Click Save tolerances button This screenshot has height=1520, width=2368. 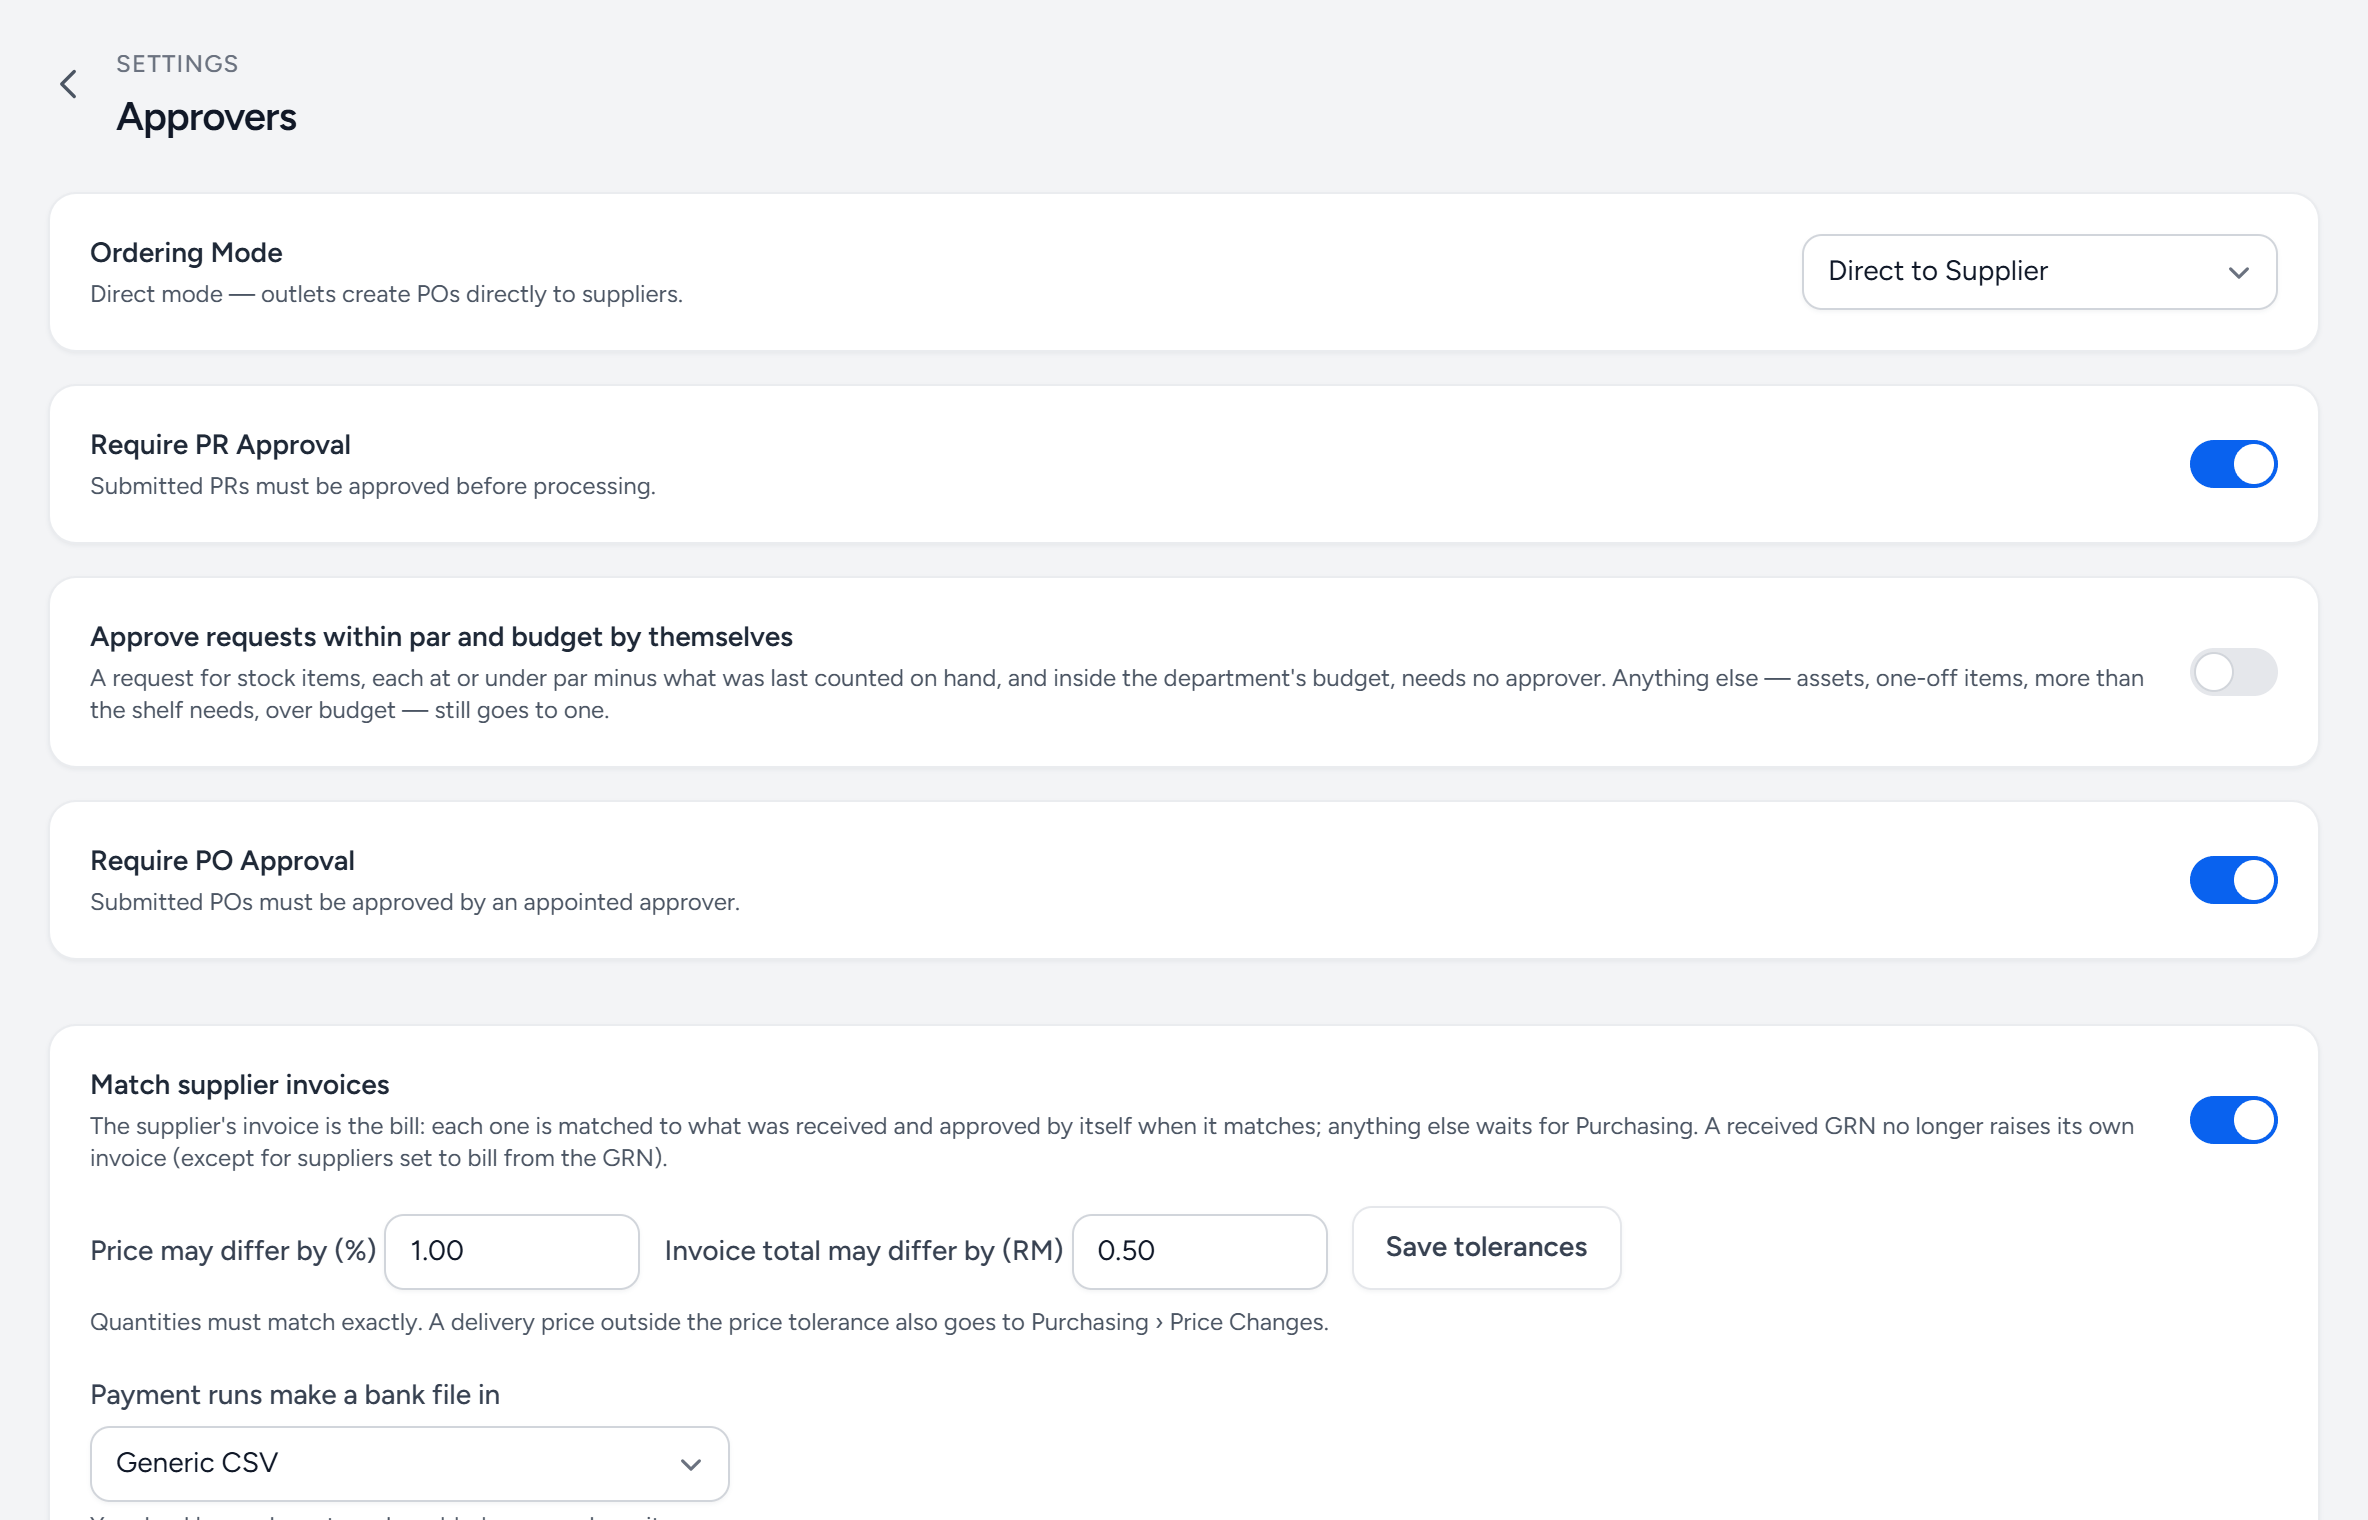coord(1486,1247)
